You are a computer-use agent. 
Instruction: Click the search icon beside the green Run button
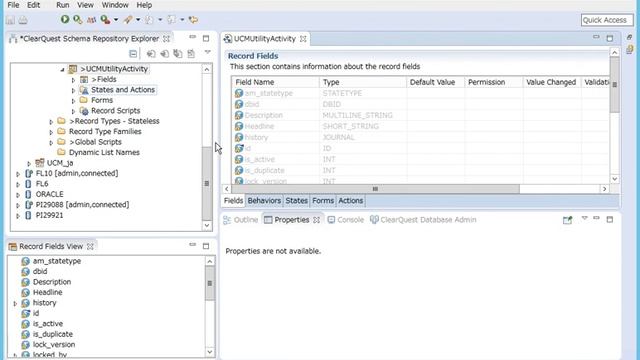pos(78,19)
